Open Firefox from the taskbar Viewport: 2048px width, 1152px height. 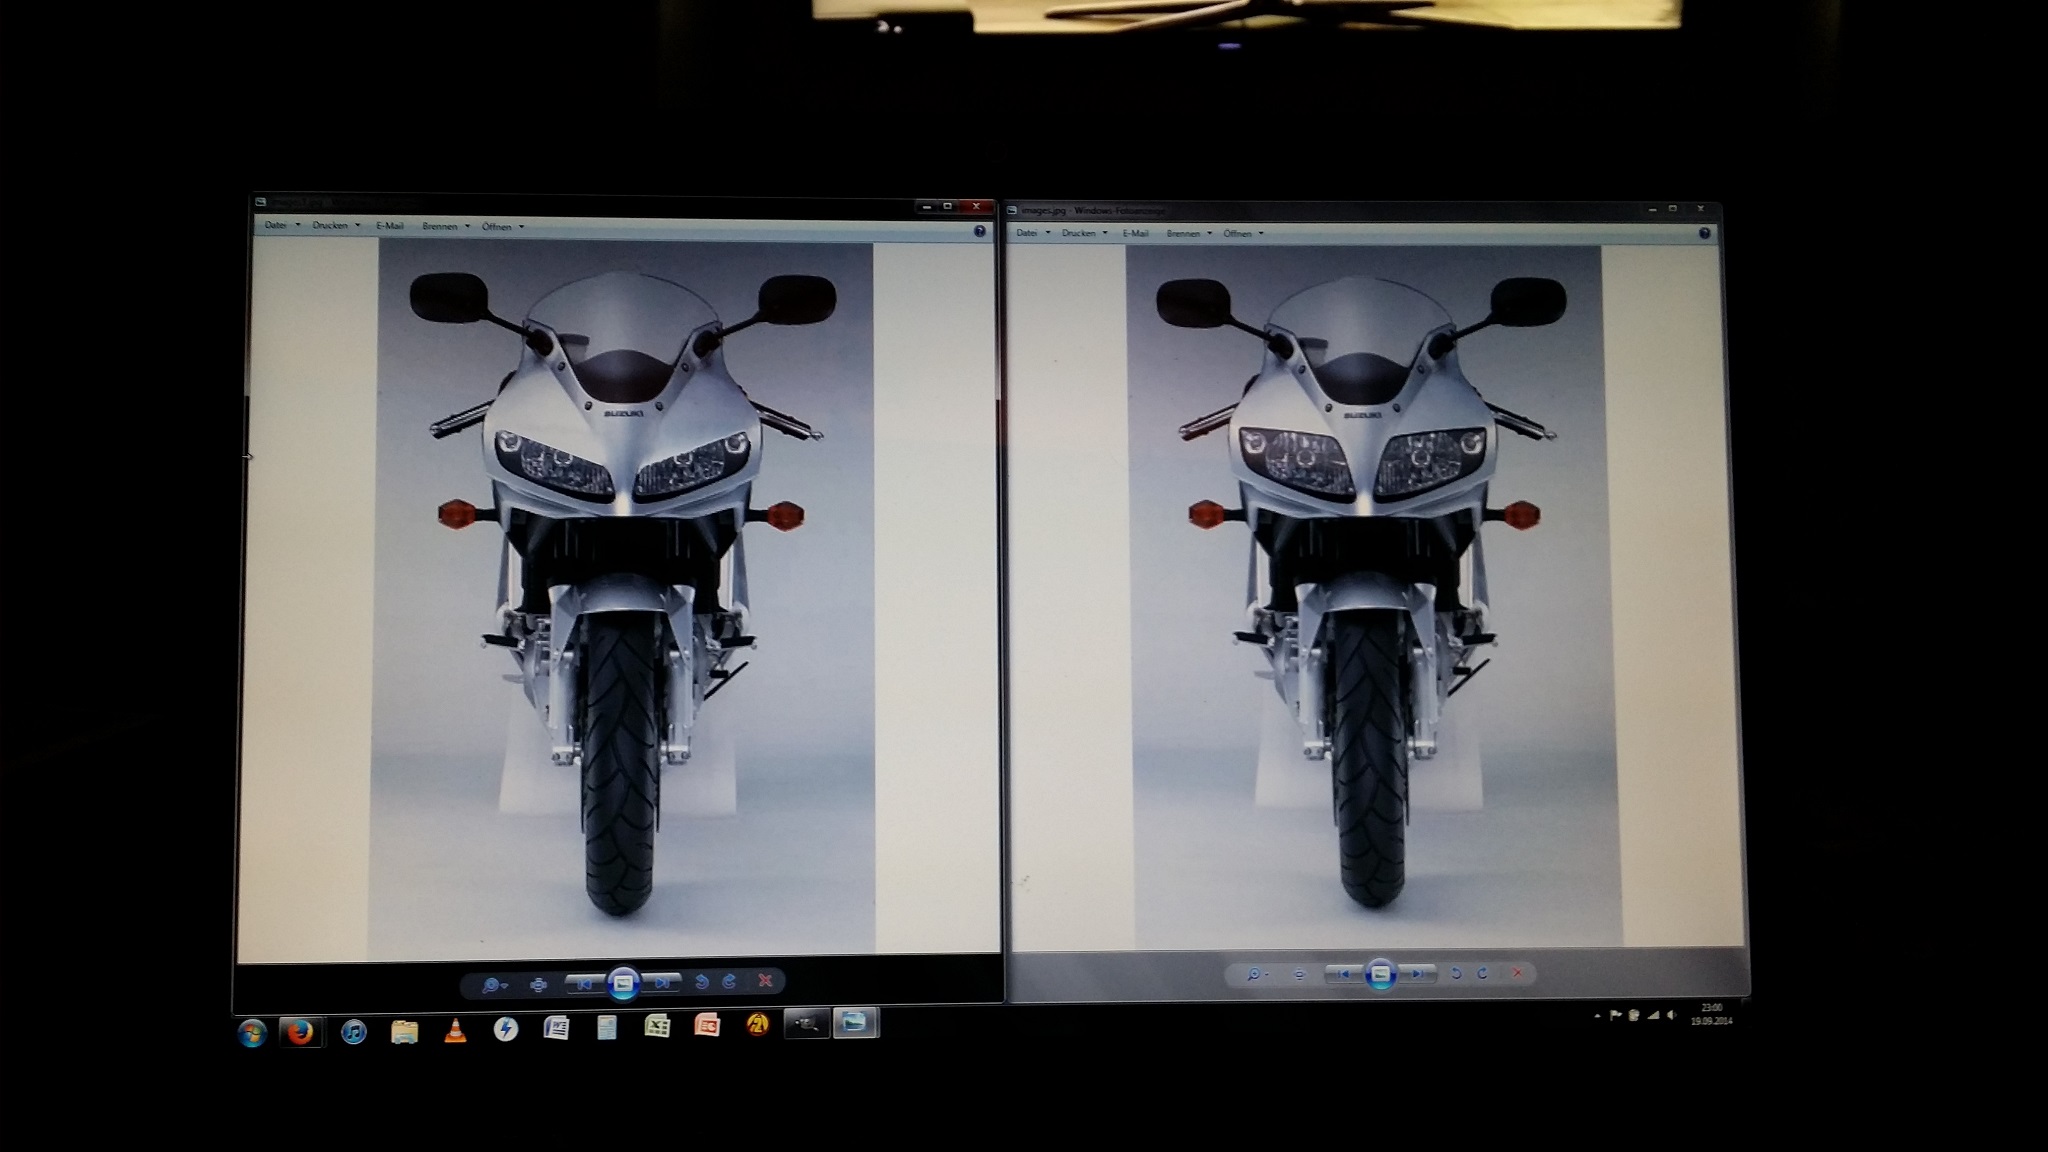point(300,1032)
